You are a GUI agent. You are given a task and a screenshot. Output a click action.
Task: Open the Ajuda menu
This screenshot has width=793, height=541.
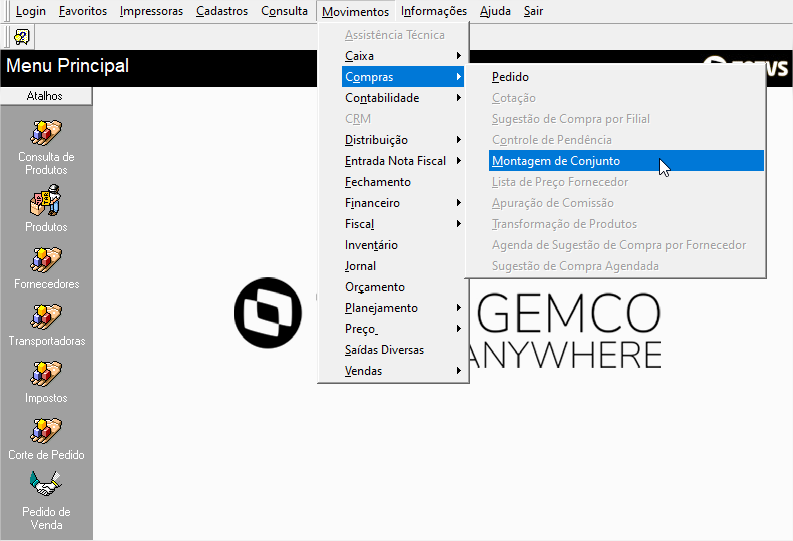pos(495,11)
